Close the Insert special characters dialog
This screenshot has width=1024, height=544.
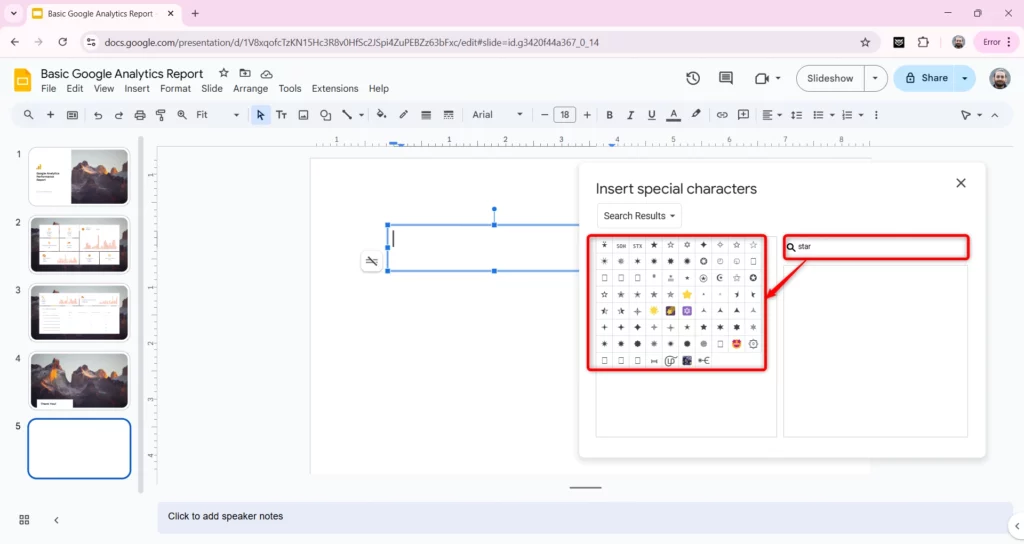point(961,183)
